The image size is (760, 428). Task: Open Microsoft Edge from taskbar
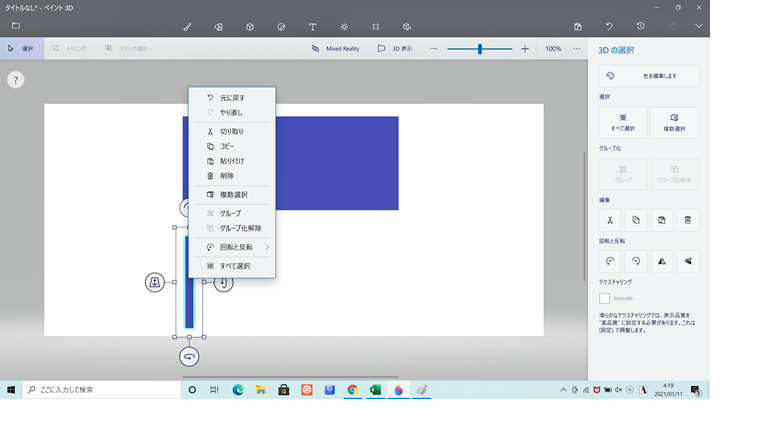(x=238, y=390)
